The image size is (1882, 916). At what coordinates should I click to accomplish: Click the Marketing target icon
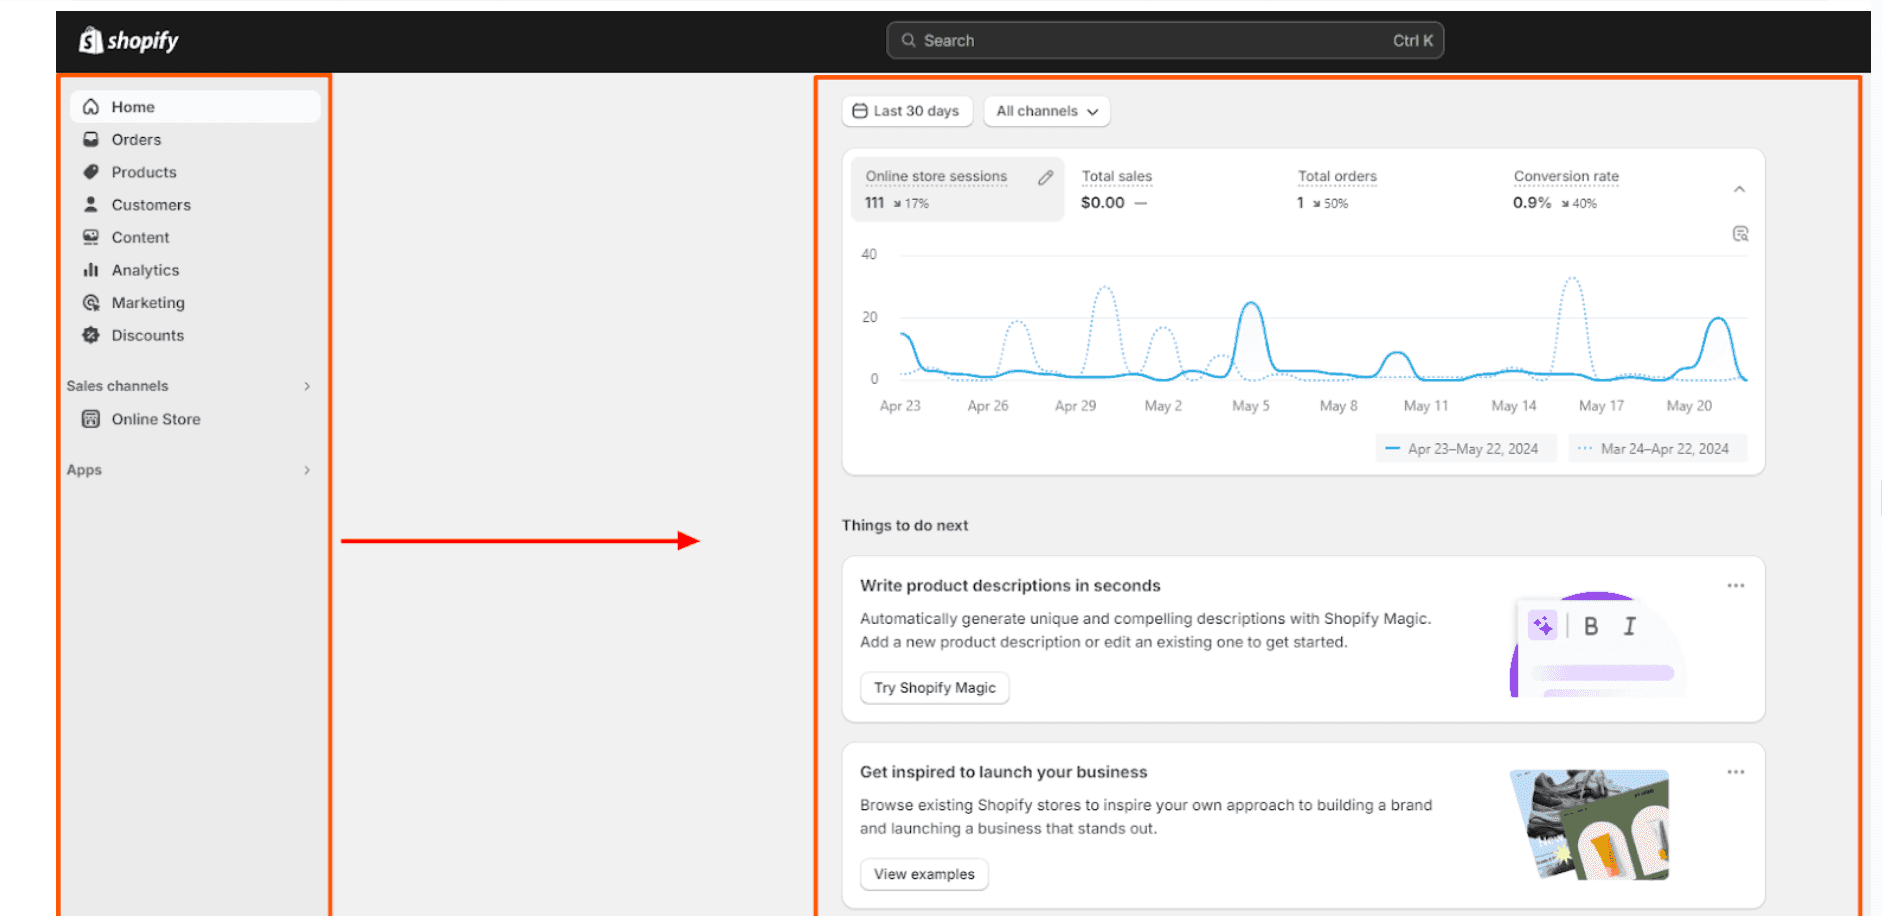pos(91,302)
